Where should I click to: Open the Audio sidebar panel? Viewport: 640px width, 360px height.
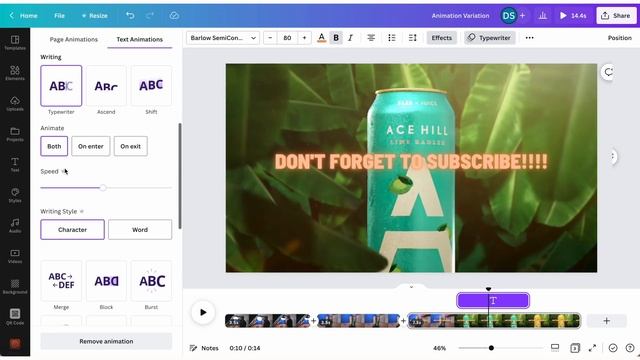15,225
